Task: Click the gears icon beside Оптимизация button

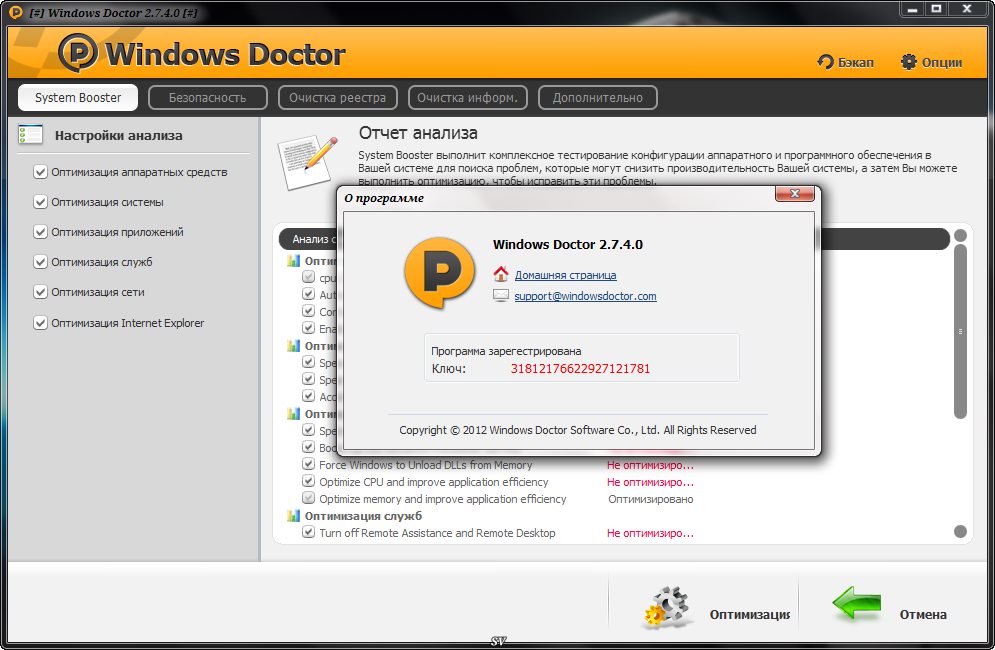Action: click(665, 607)
